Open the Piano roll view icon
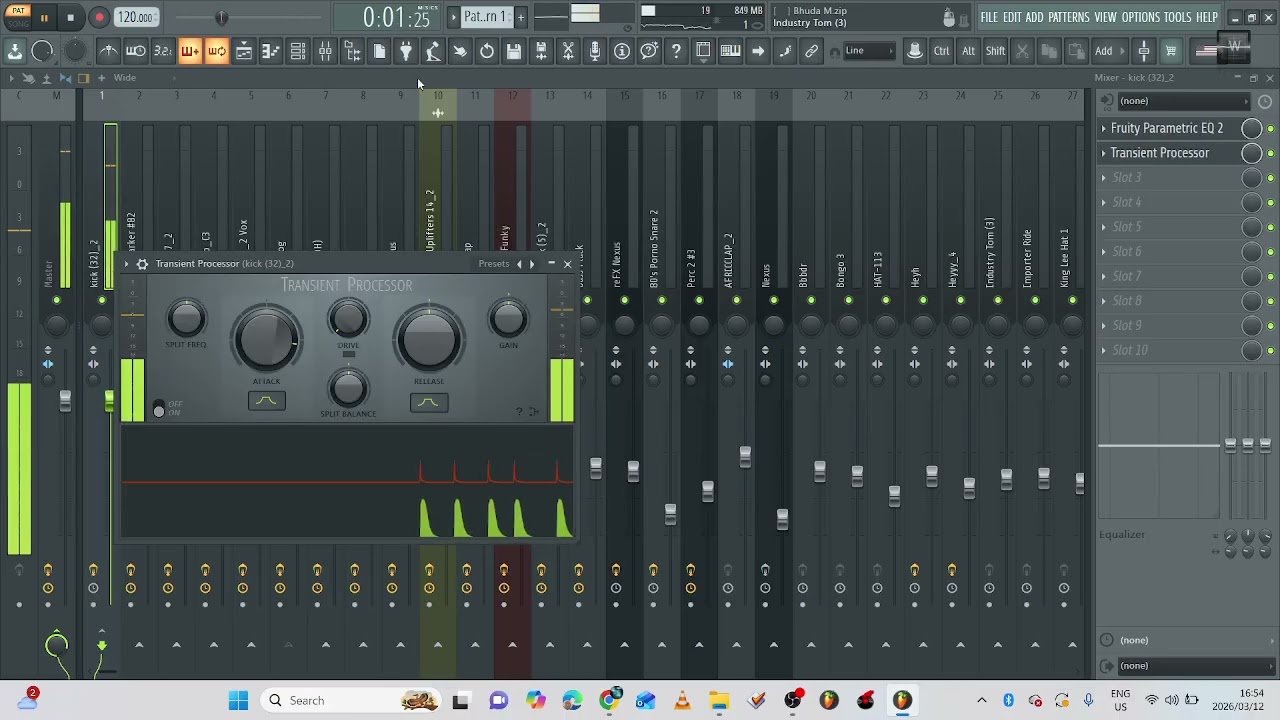1280x720 pixels. pos(271,51)
